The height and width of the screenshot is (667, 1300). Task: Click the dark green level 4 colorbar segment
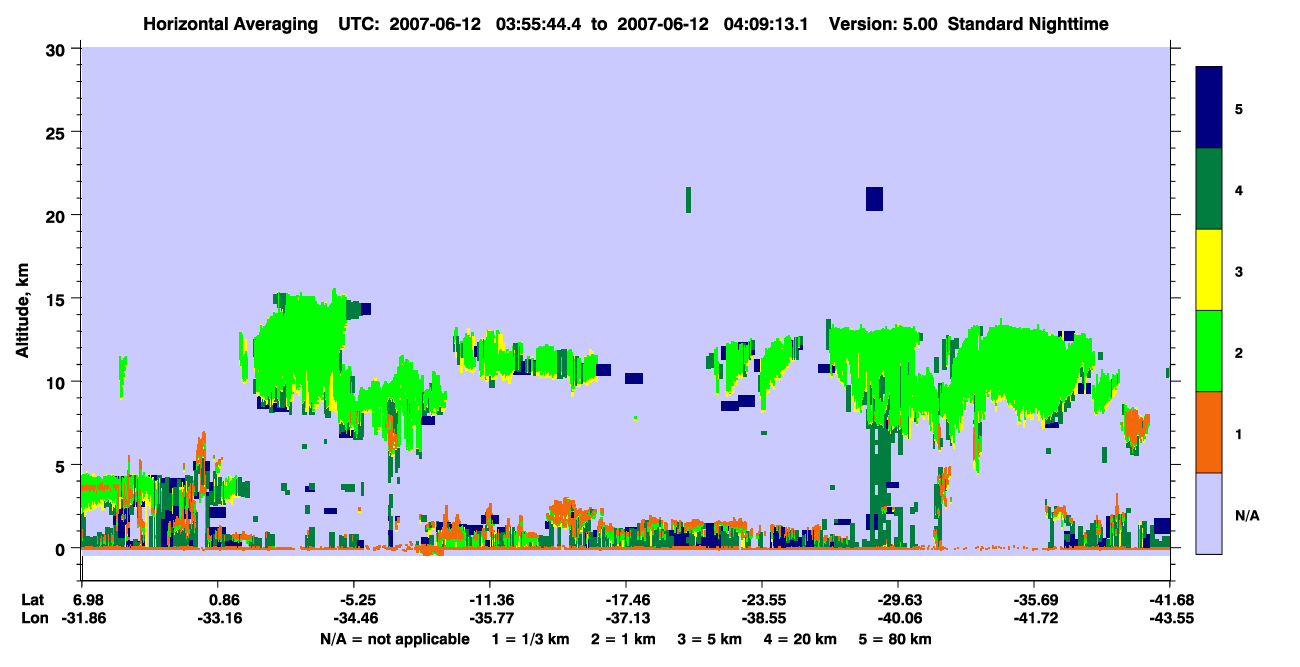1209,189
